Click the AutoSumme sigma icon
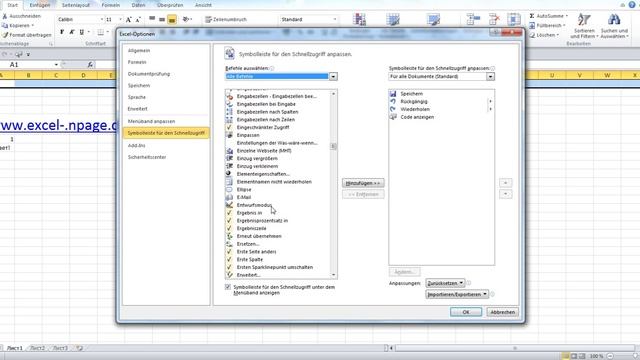The image size is (640, 360). click(532, 16)
